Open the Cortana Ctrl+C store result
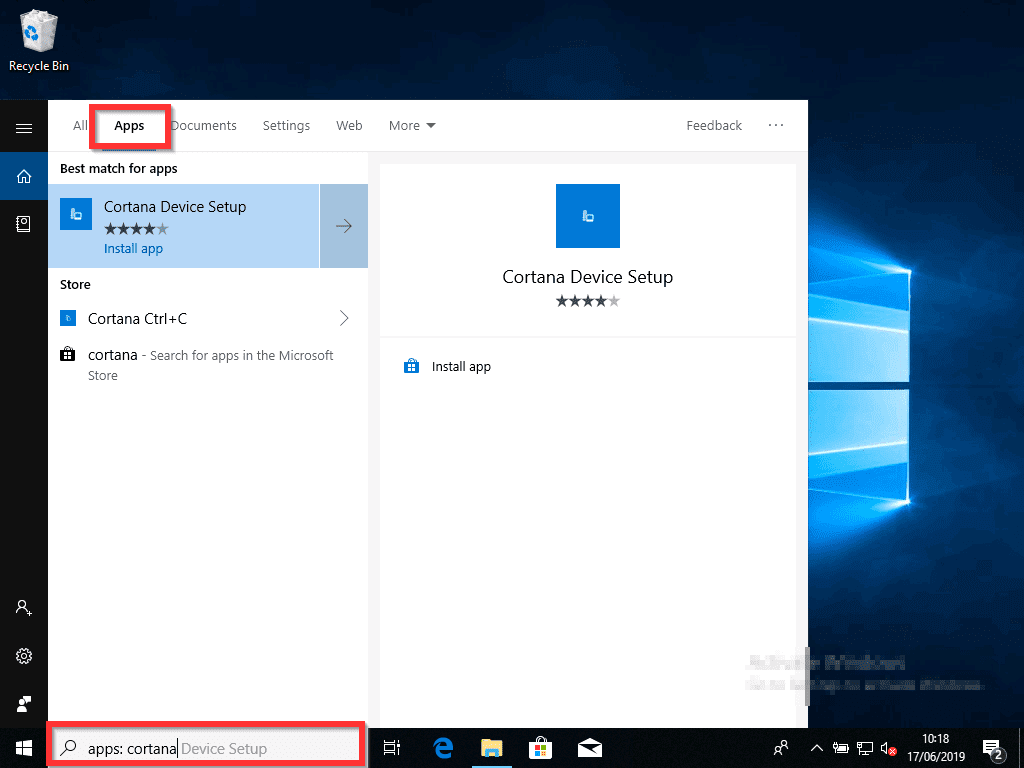 (208, 318)
